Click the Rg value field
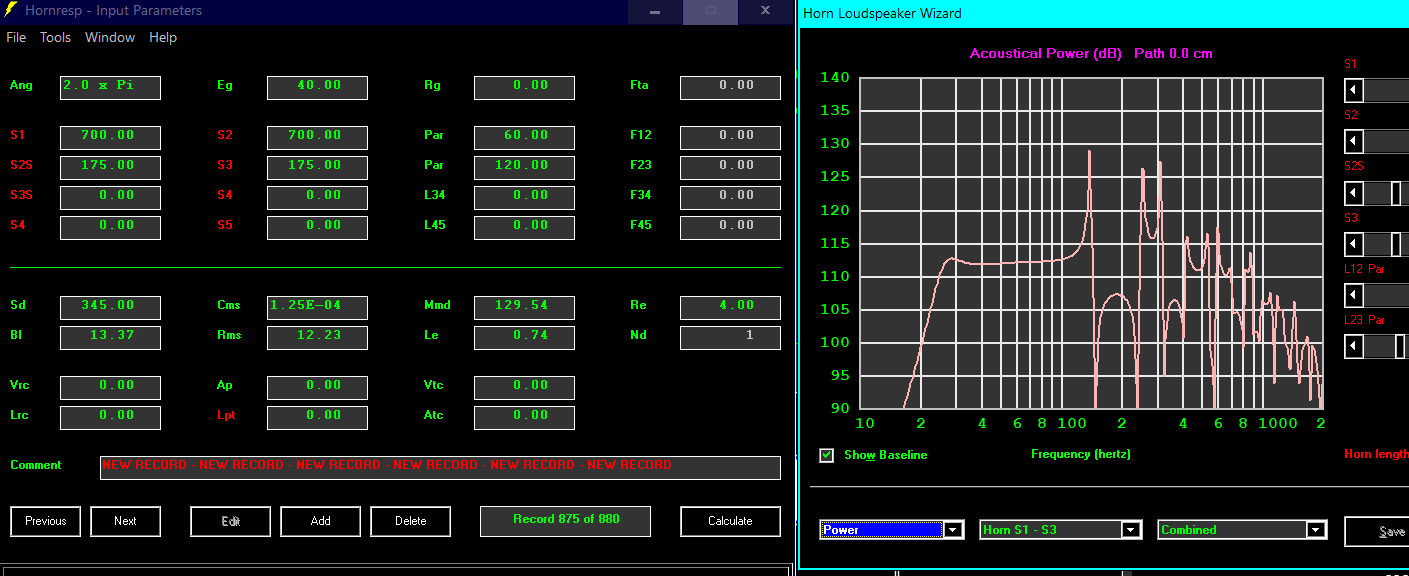This screenshot has width=1409, height=576. coord(524,87)
